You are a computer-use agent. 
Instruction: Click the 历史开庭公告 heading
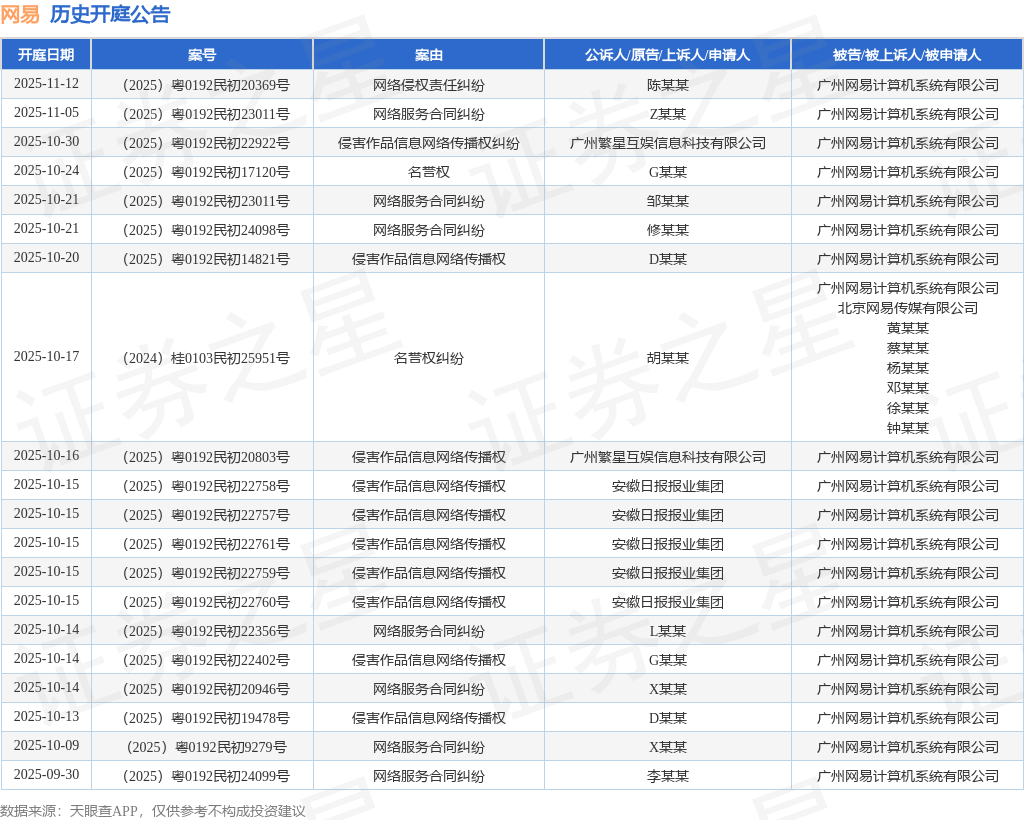pos(110,14)
